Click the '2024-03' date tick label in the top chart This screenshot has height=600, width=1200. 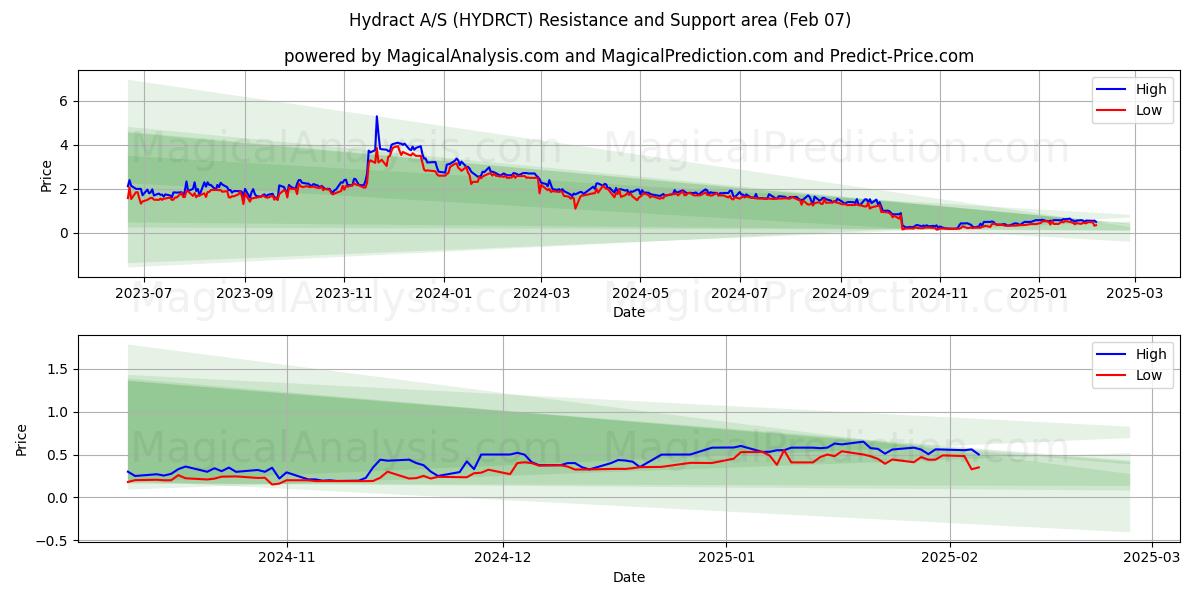(541, 295)
